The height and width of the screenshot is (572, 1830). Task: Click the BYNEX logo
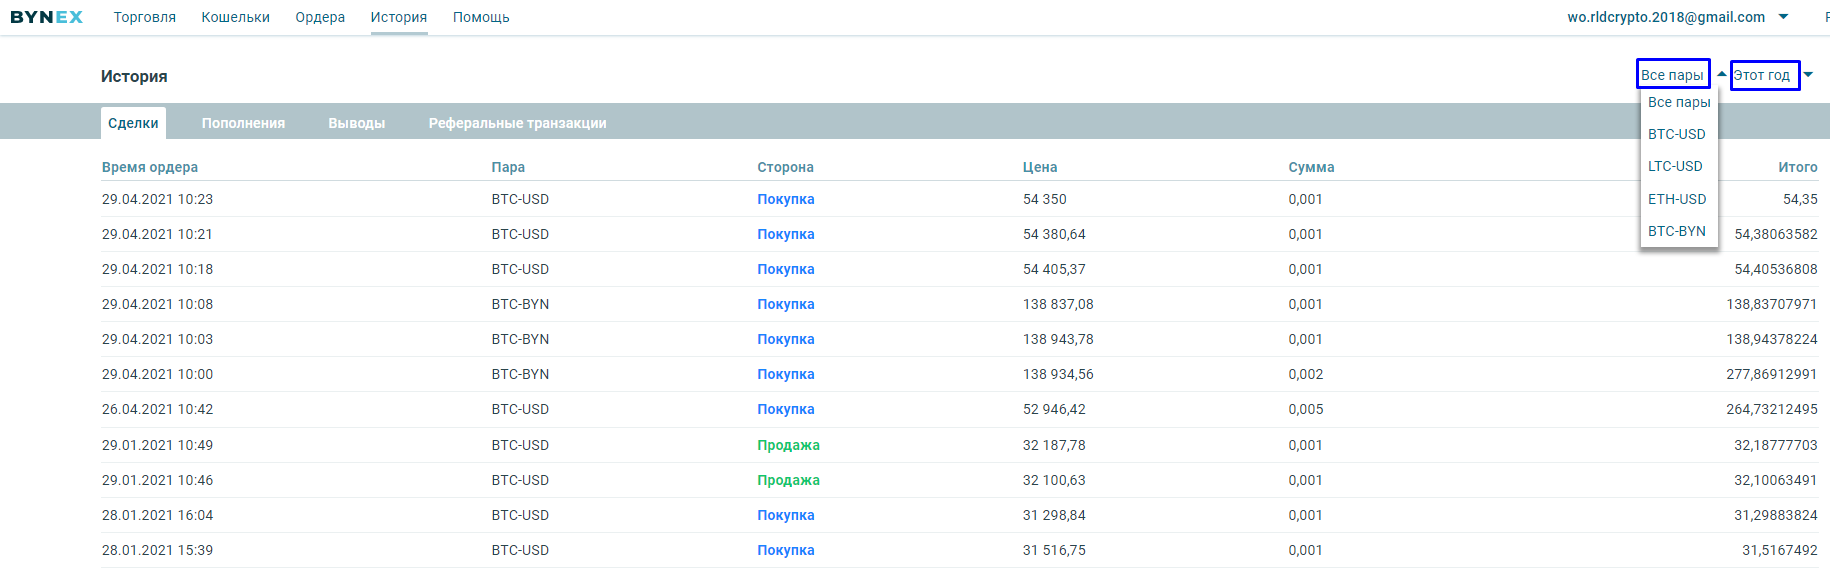pos(46,17)
